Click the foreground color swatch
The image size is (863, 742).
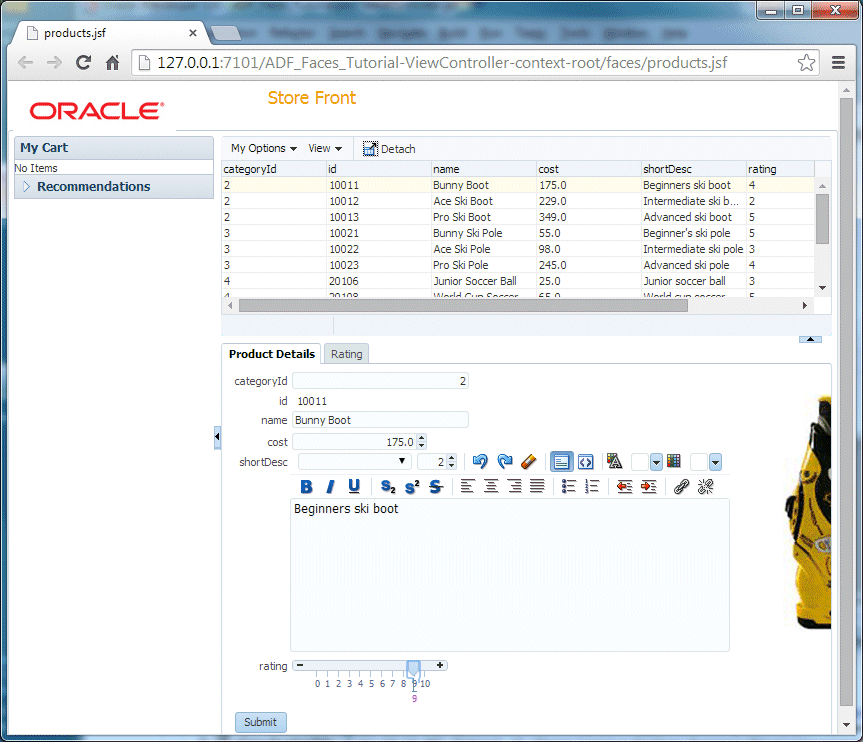click(640, 462)
